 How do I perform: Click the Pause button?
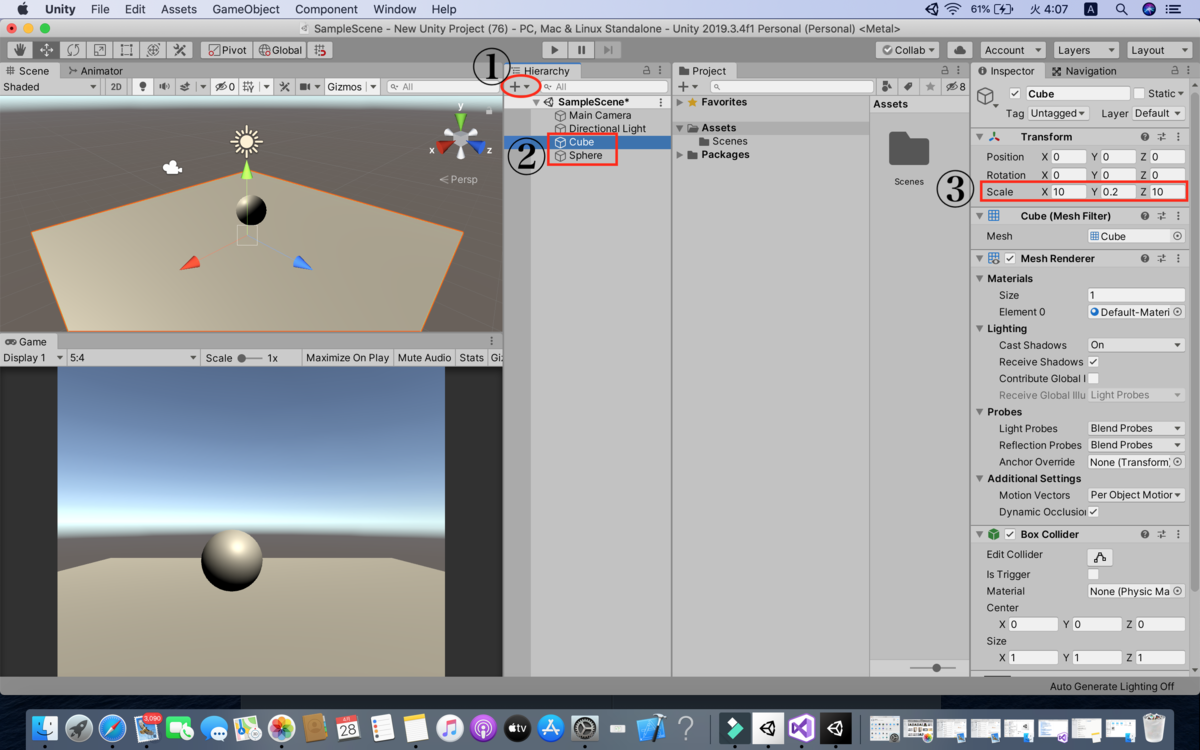[x=581, y=50]
